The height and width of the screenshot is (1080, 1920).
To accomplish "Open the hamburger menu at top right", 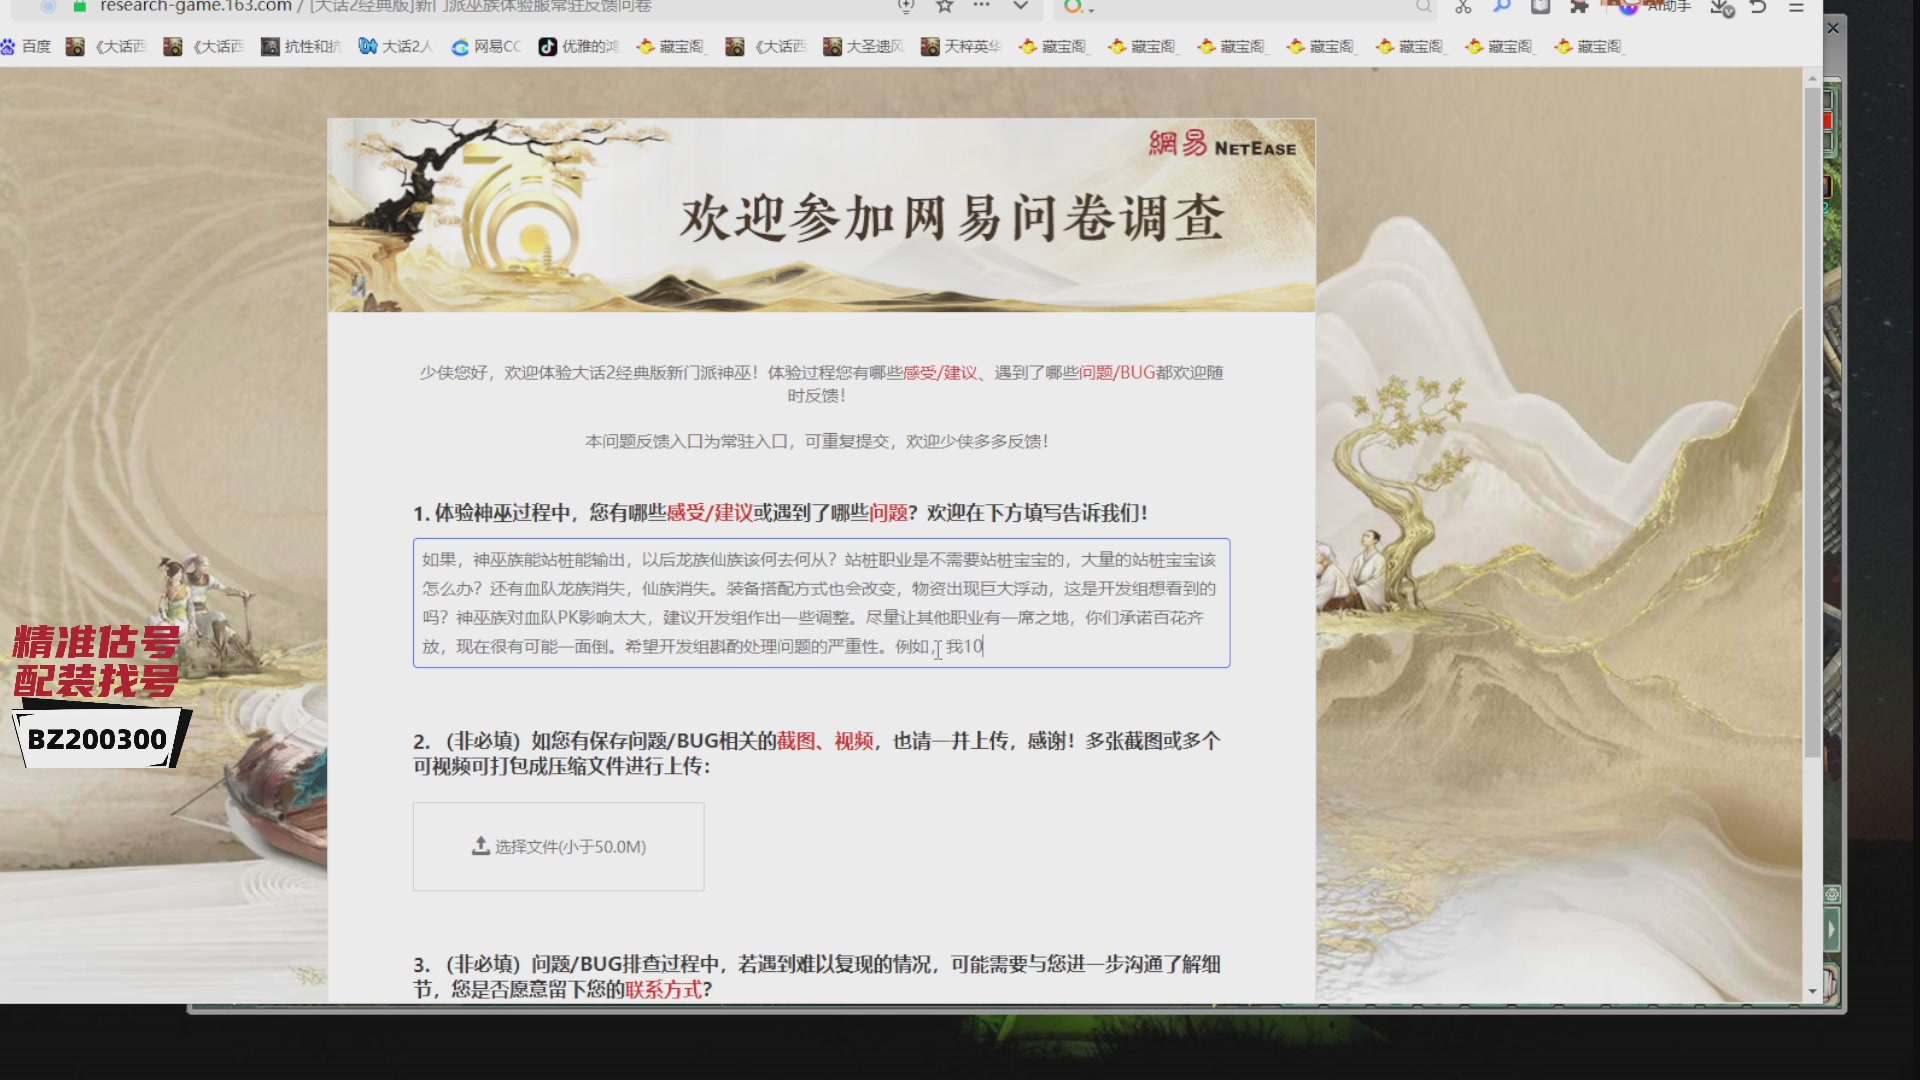I will pos(1795,8).
